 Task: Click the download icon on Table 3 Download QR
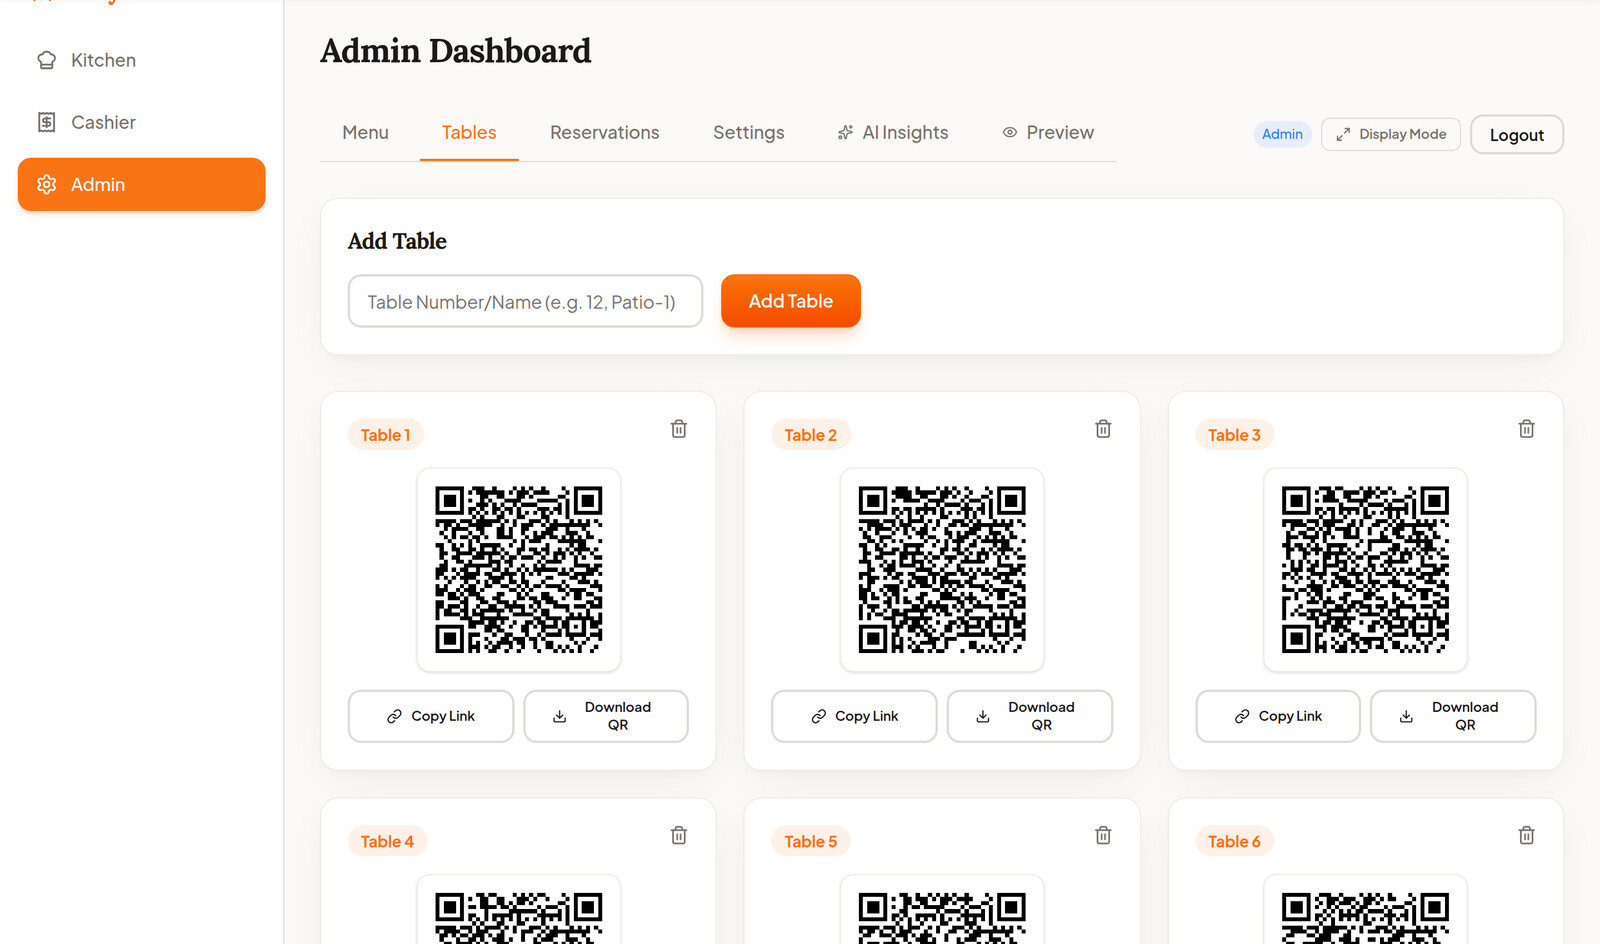coord(1406,716)
